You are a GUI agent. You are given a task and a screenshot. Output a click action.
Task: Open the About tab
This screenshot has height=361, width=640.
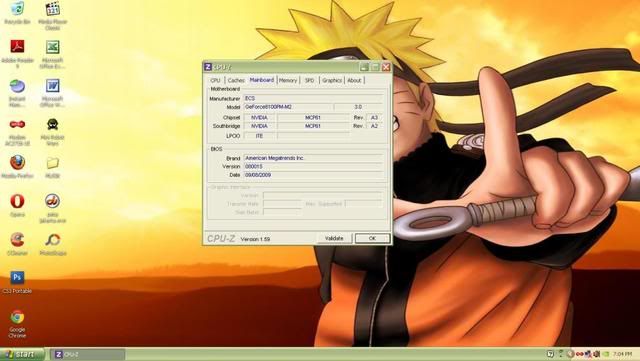pyautogui.click(x=354, y=80)
